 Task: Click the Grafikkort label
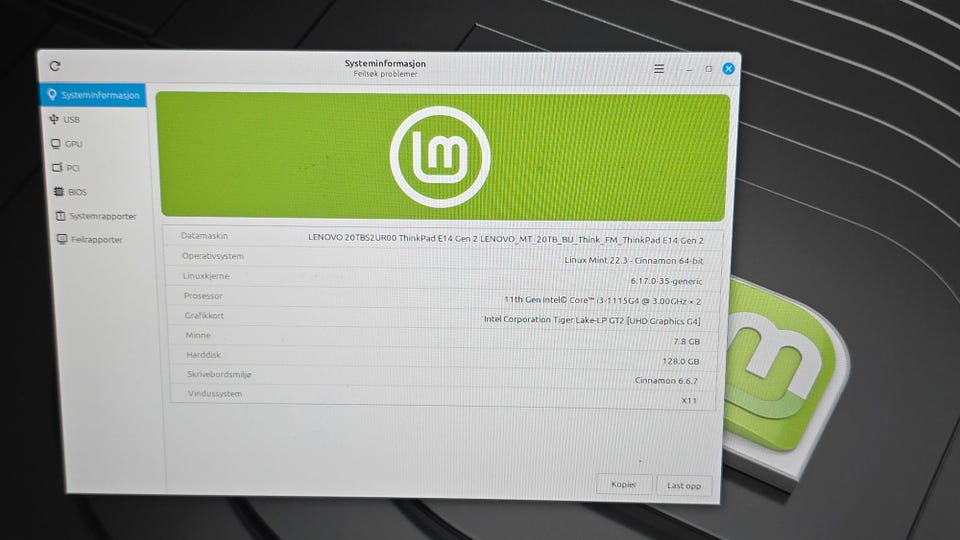point(204,315)
